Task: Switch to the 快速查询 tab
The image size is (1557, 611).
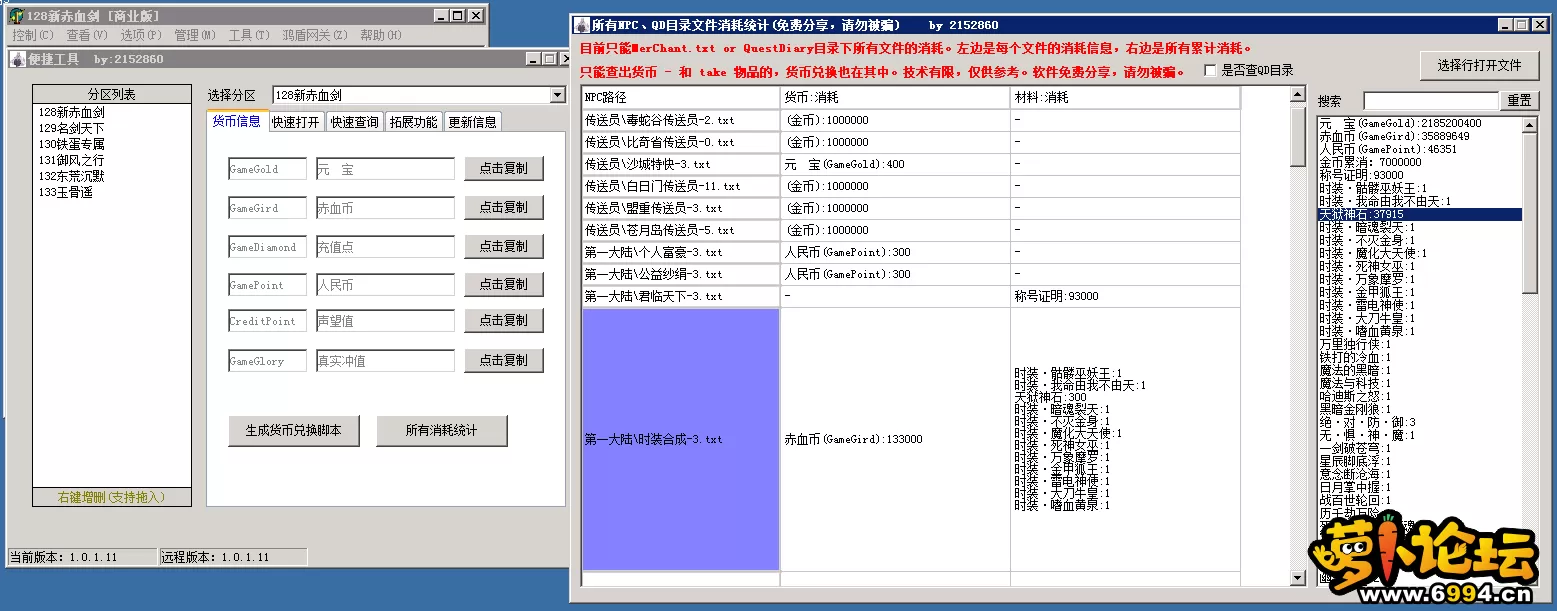Action: [x=355, y=122]
